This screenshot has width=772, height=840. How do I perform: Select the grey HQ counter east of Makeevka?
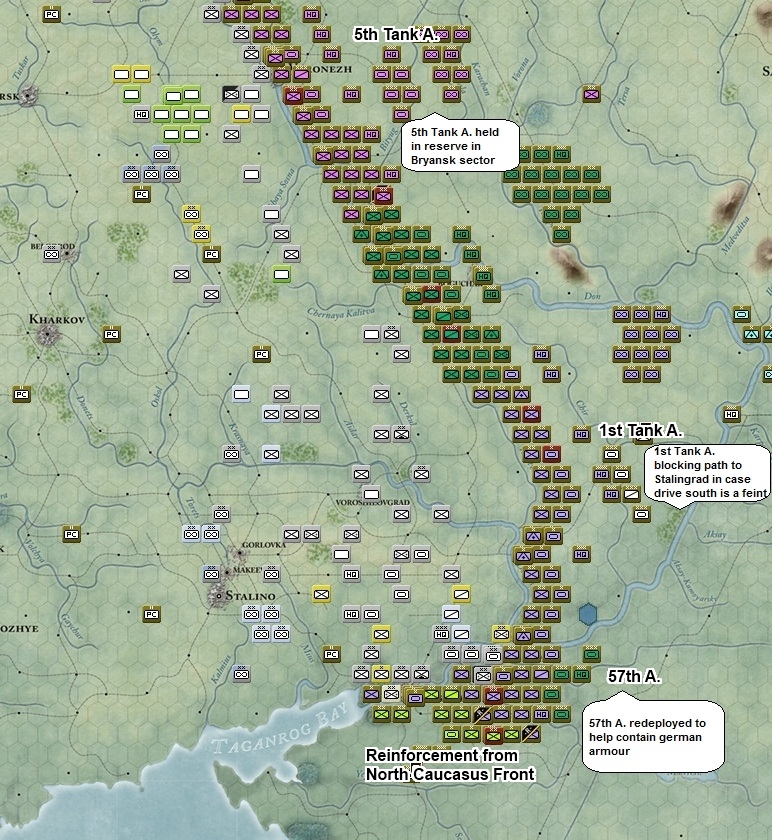click(x=351, y=574)
